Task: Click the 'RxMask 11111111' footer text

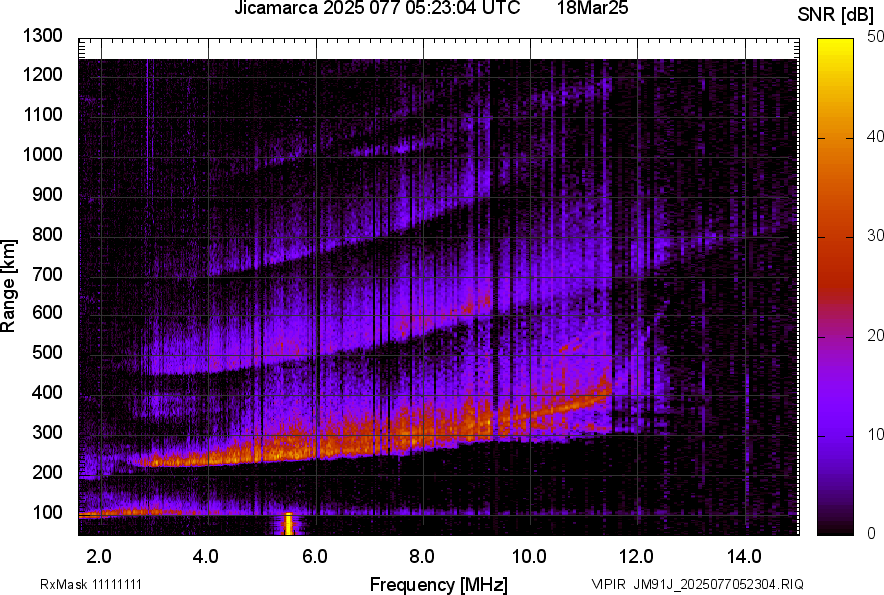Action: (91, 585)
